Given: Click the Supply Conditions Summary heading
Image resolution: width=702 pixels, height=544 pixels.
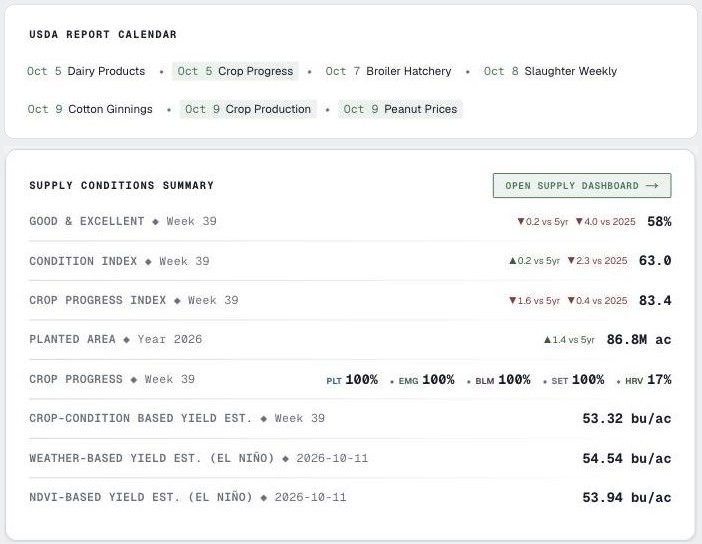Looking at the screenshot, I should 121,185.
